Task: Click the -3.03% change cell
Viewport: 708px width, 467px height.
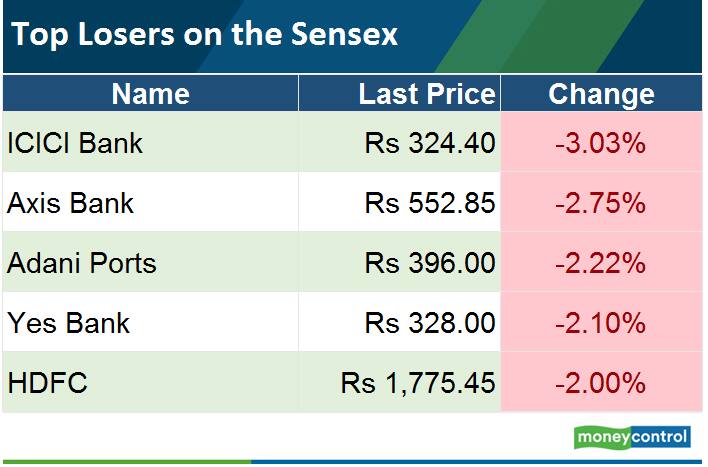Action: click(601, 143)
